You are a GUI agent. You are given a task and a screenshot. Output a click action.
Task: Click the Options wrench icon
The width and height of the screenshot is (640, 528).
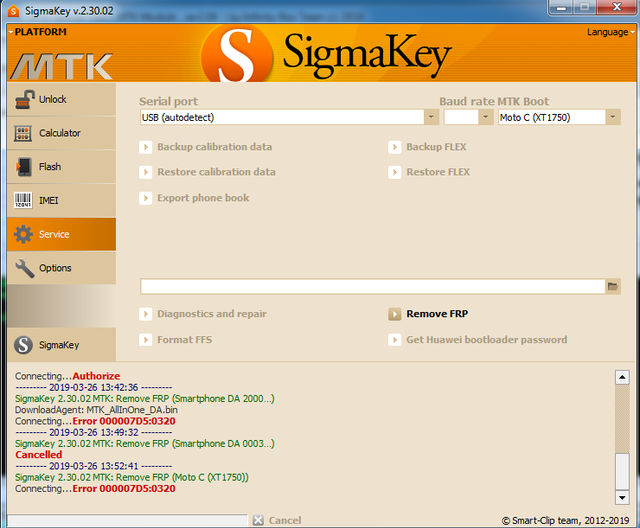[24, 268]
